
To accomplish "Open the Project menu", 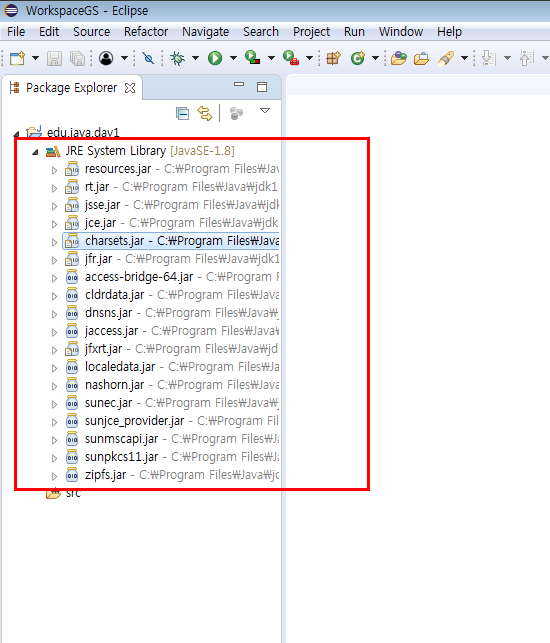I will [311, 32].
